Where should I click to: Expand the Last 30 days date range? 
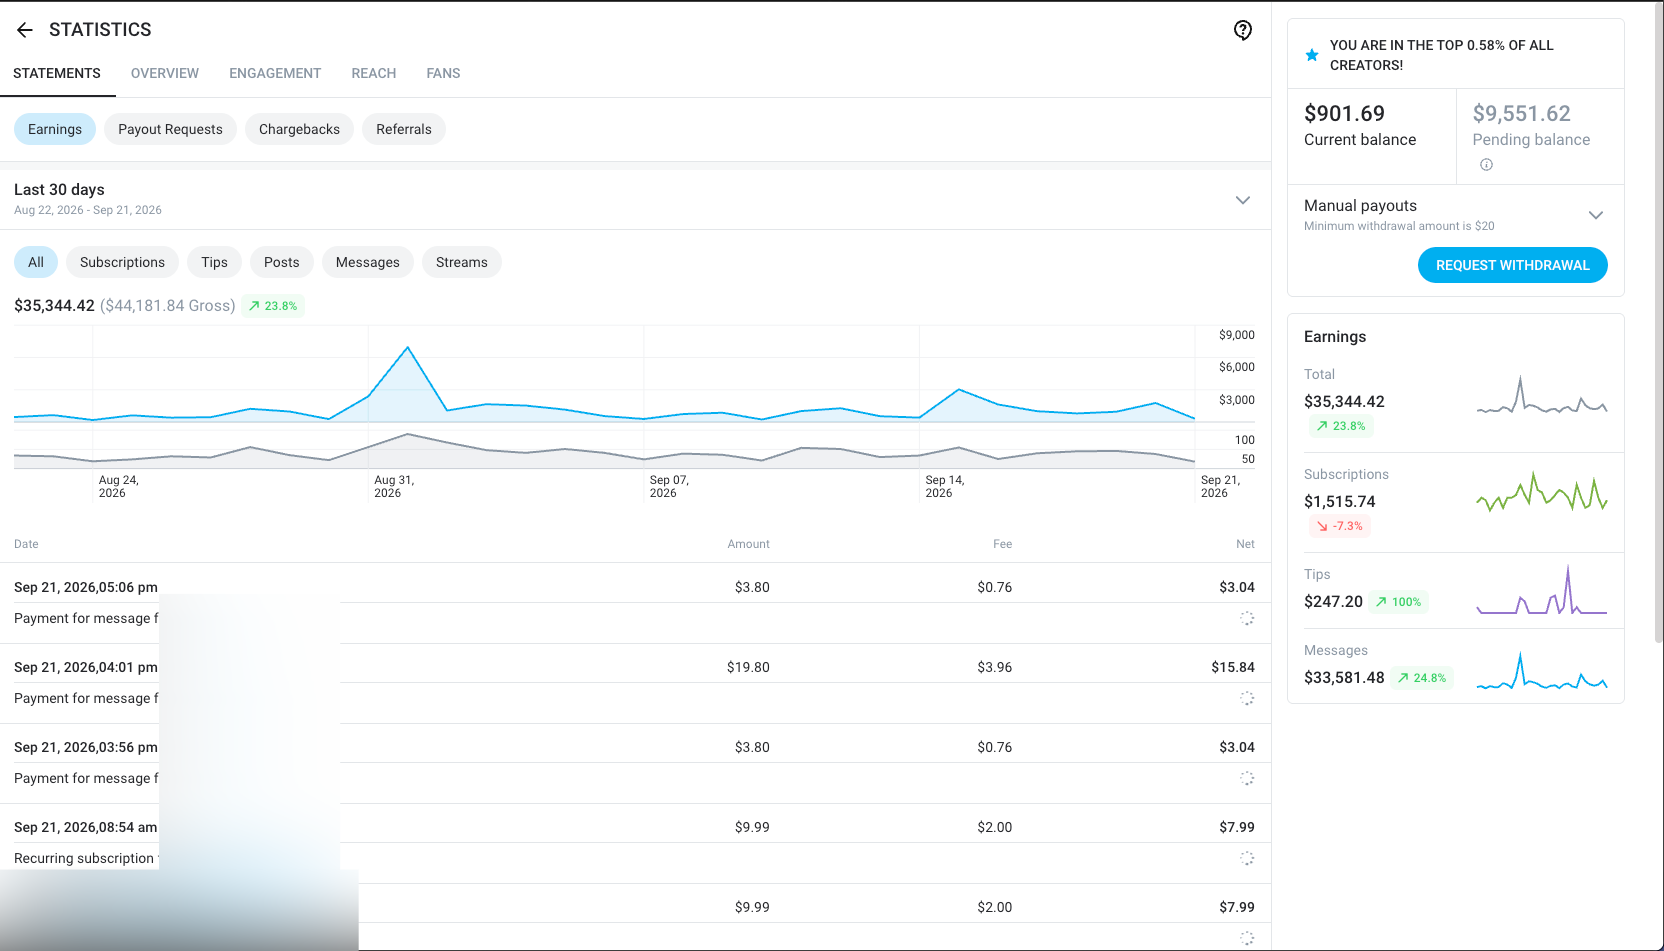point(1243,200)
